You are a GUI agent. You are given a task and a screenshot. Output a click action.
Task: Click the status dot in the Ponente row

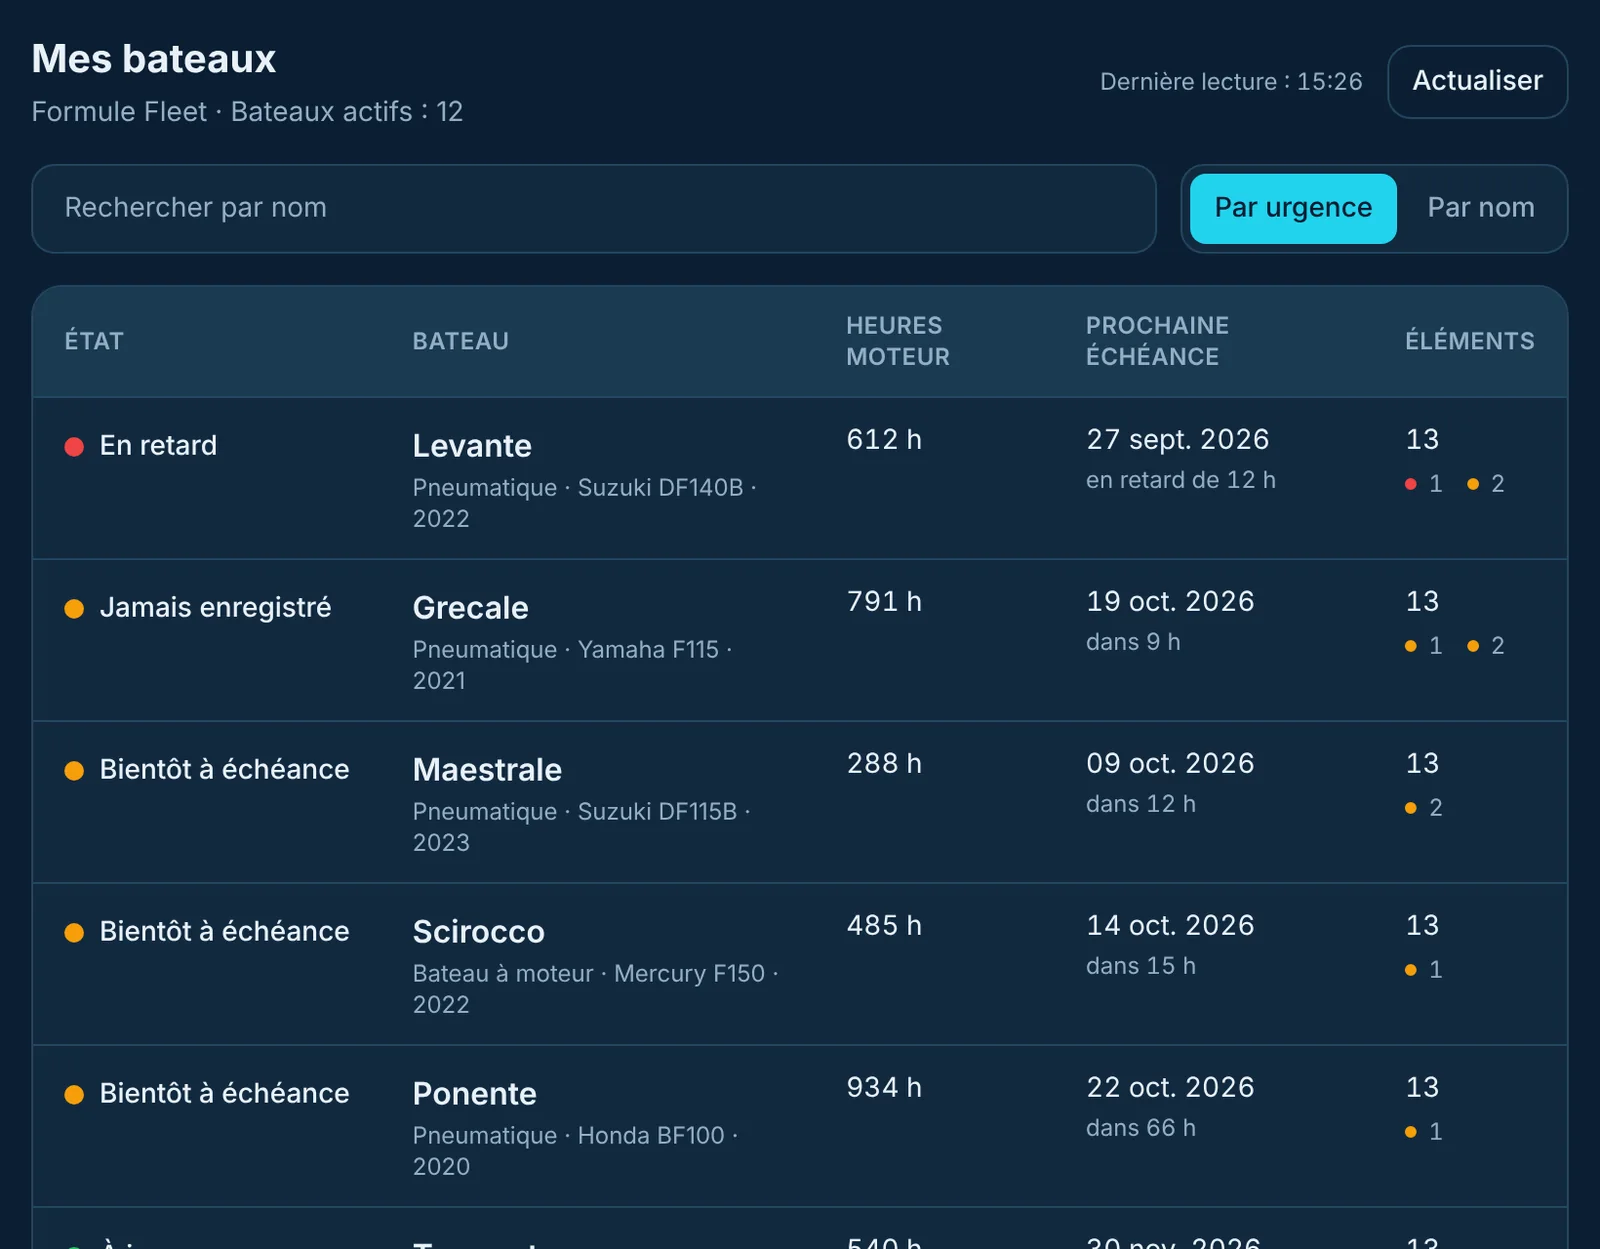click(74, 1094)
